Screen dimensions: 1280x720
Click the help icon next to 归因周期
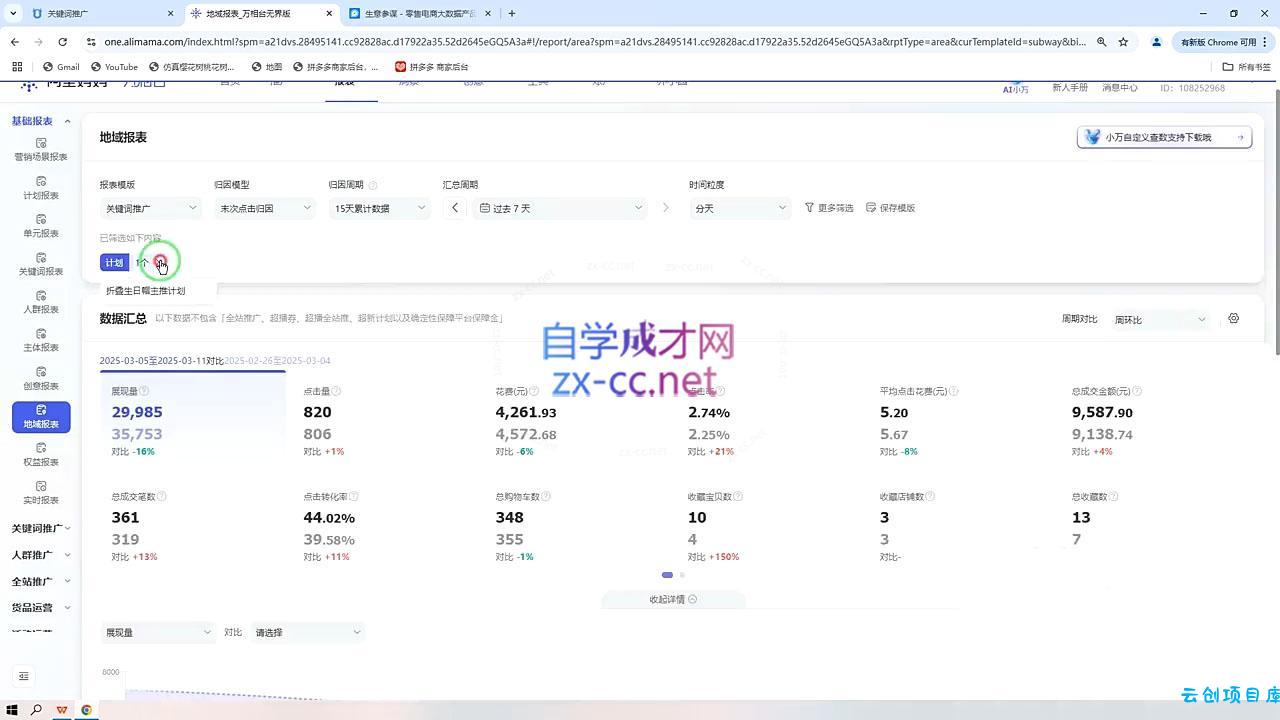pos(373,185)
